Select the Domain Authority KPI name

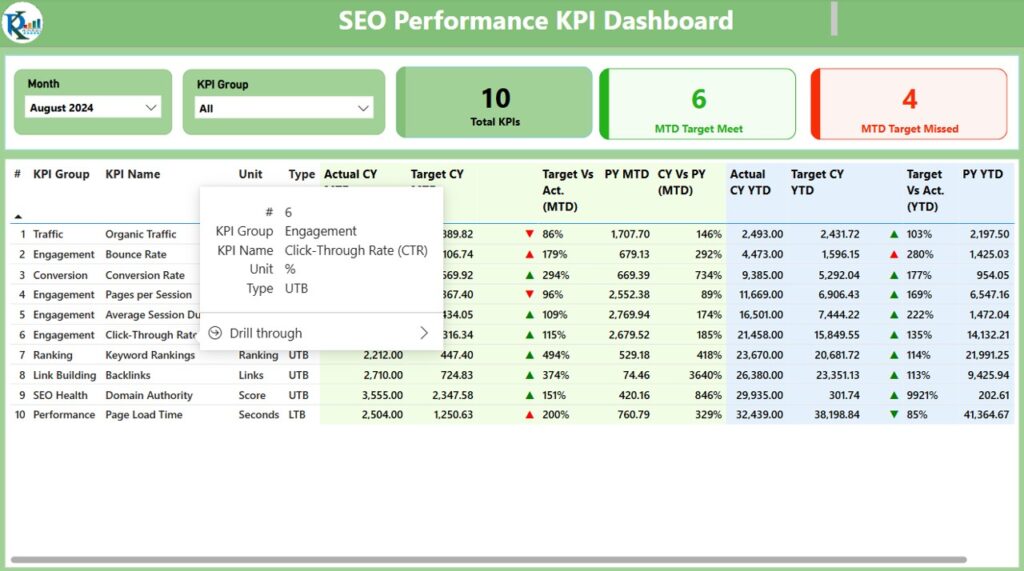tap(149, 395)
